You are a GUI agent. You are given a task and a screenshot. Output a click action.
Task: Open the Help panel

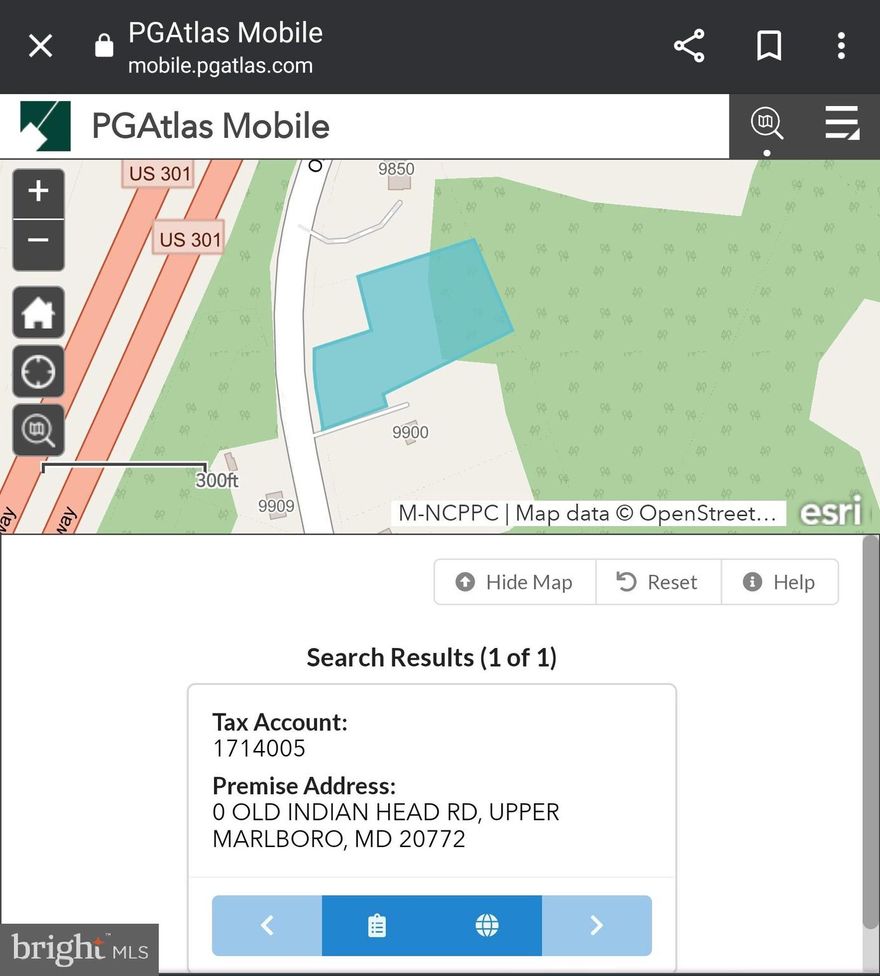coord(780,582)
